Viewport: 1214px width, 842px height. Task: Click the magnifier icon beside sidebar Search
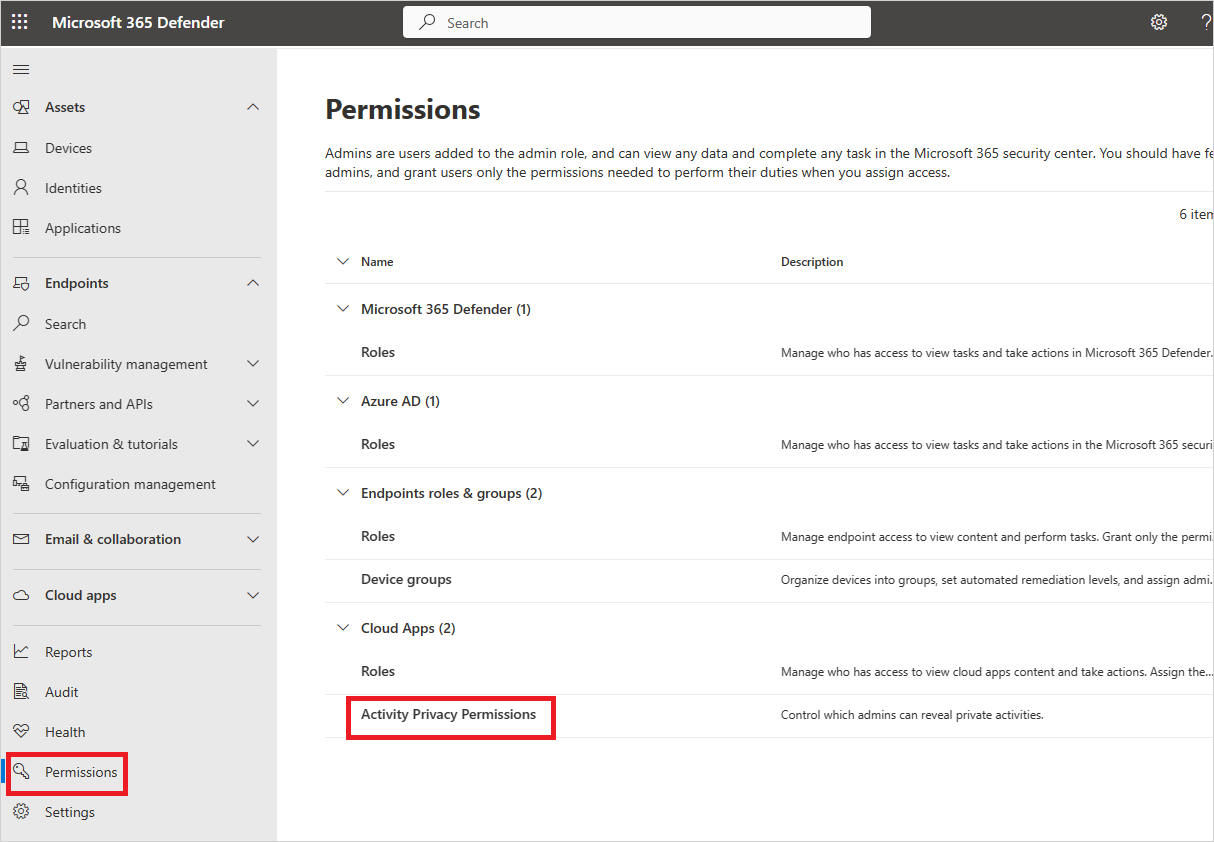click(21, 324)
